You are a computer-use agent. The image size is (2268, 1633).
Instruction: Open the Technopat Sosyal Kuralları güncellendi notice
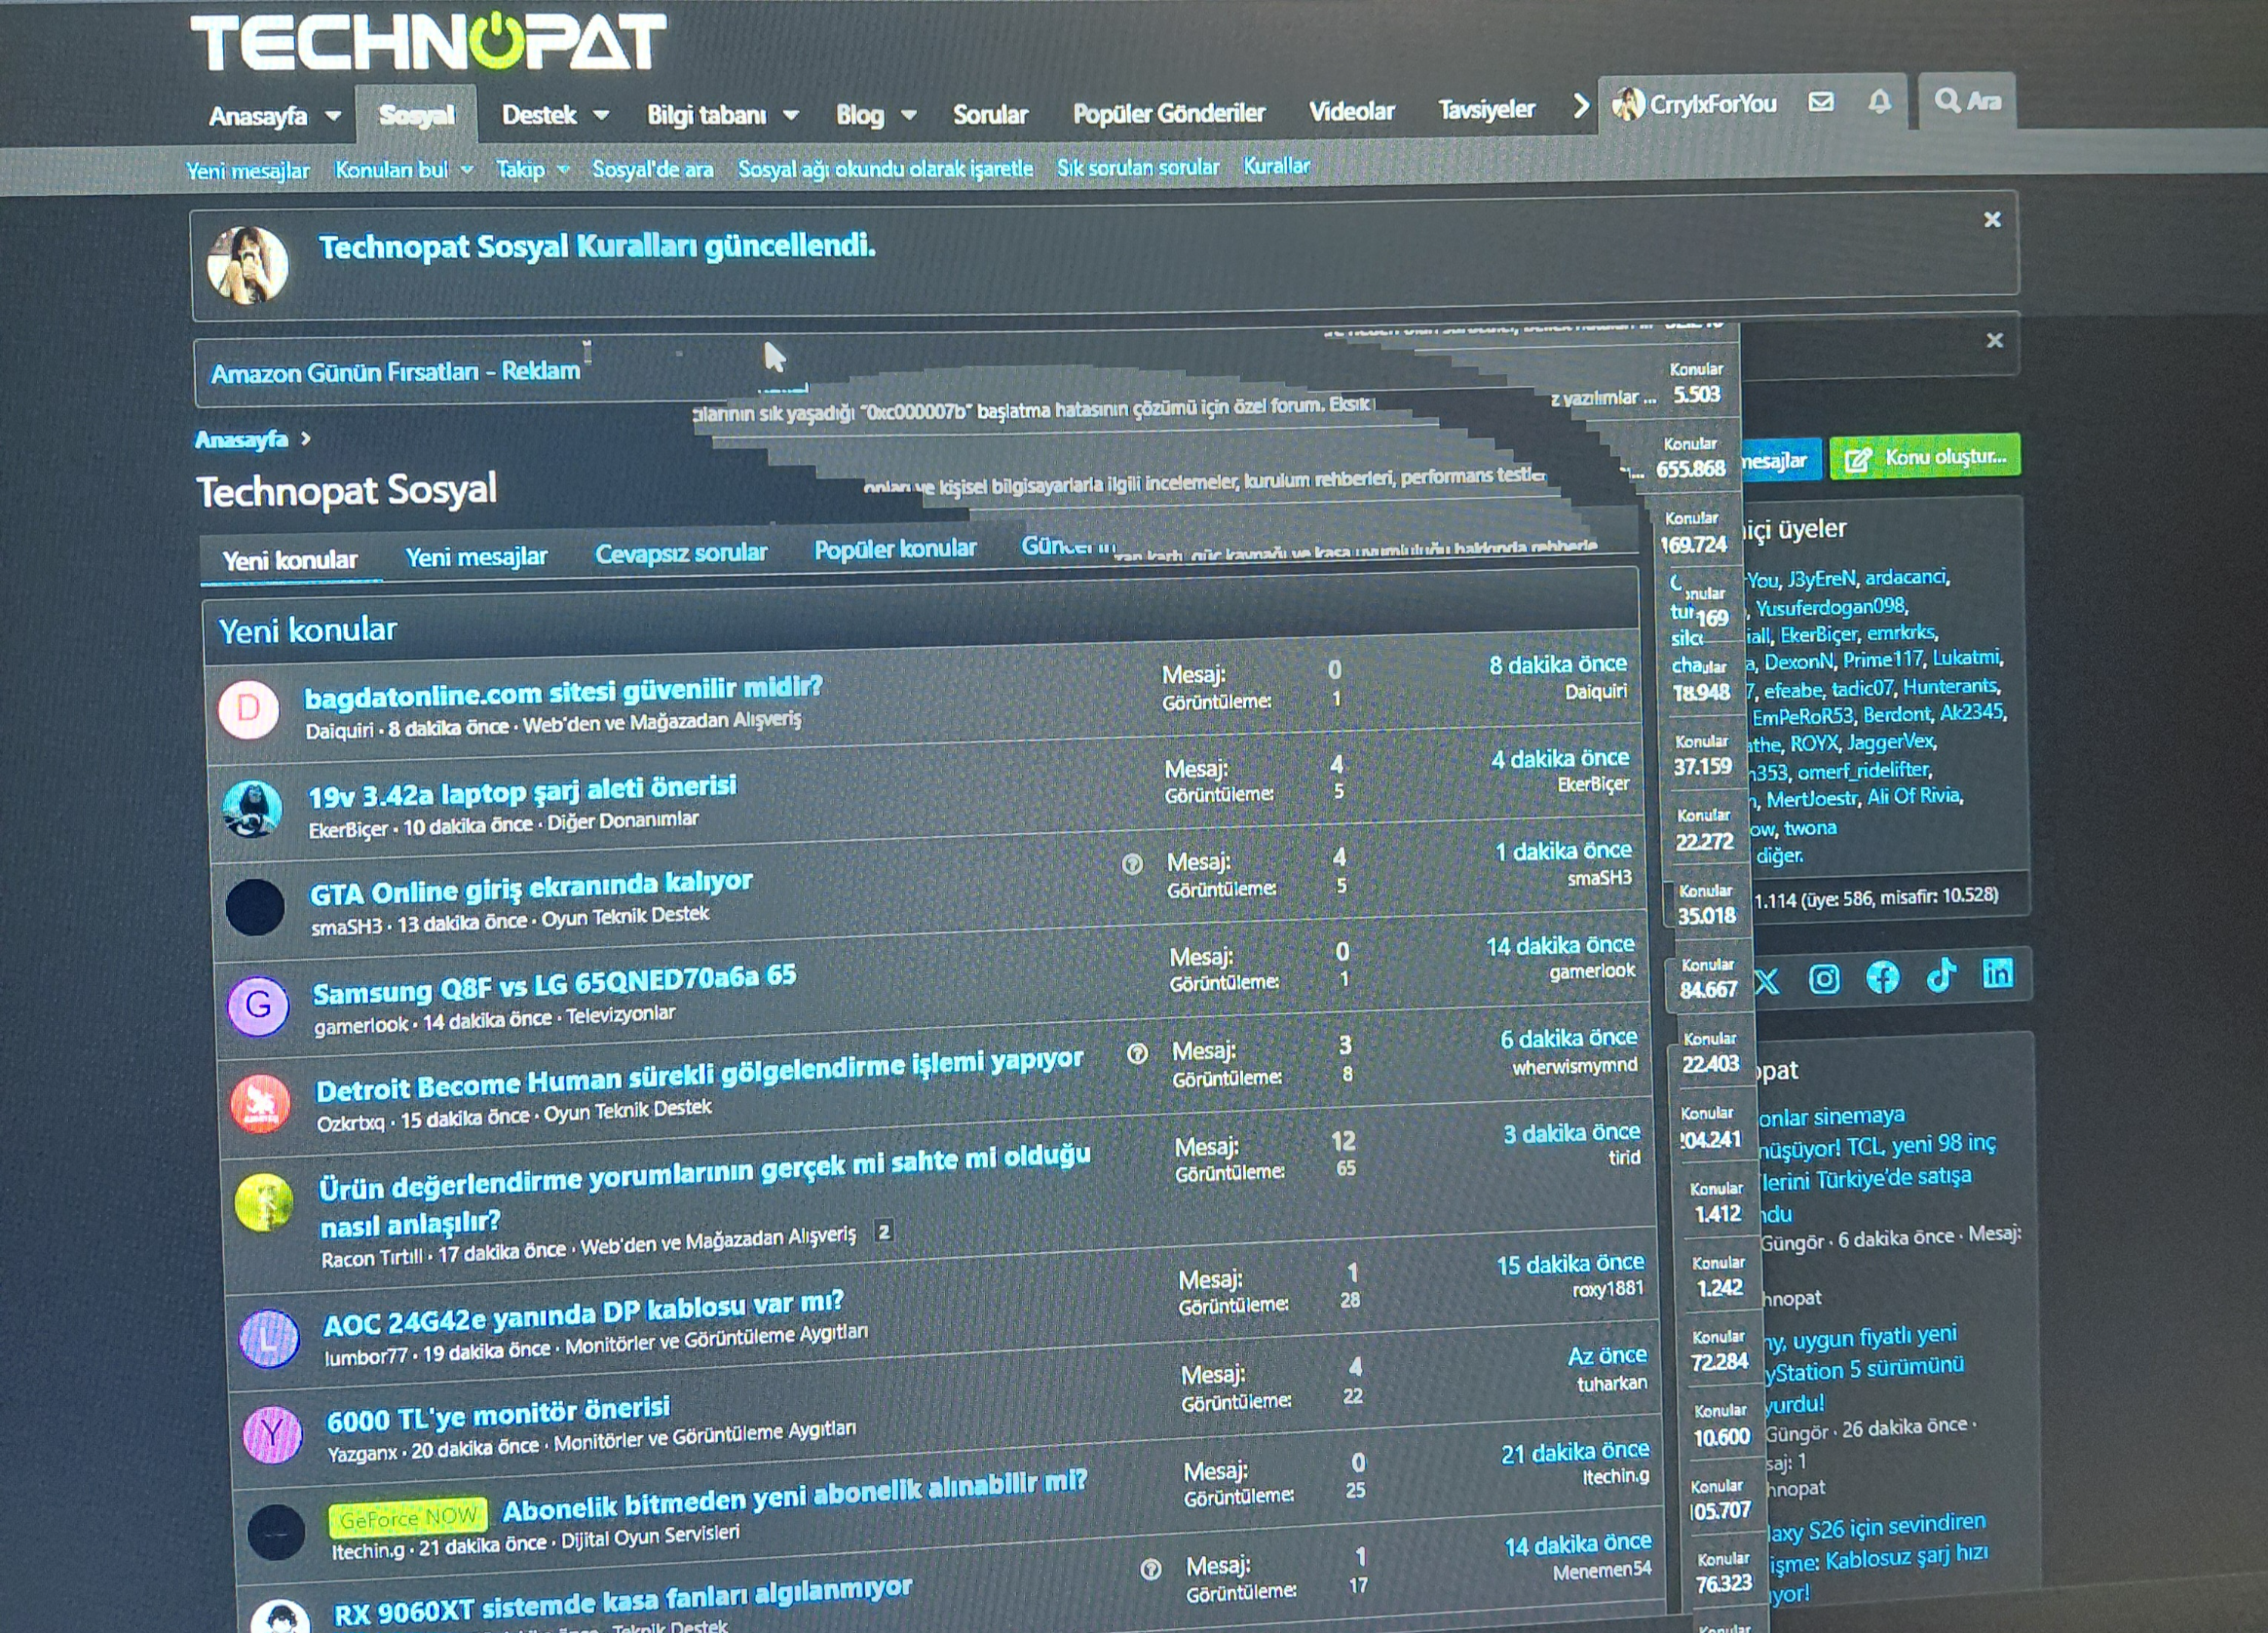coord(597,246)
